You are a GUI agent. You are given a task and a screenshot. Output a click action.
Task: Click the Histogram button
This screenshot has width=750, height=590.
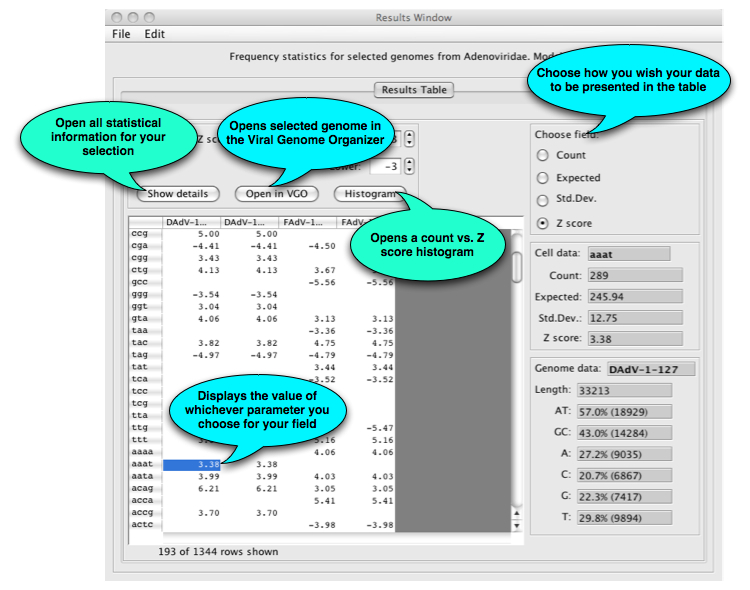point(370,194)
